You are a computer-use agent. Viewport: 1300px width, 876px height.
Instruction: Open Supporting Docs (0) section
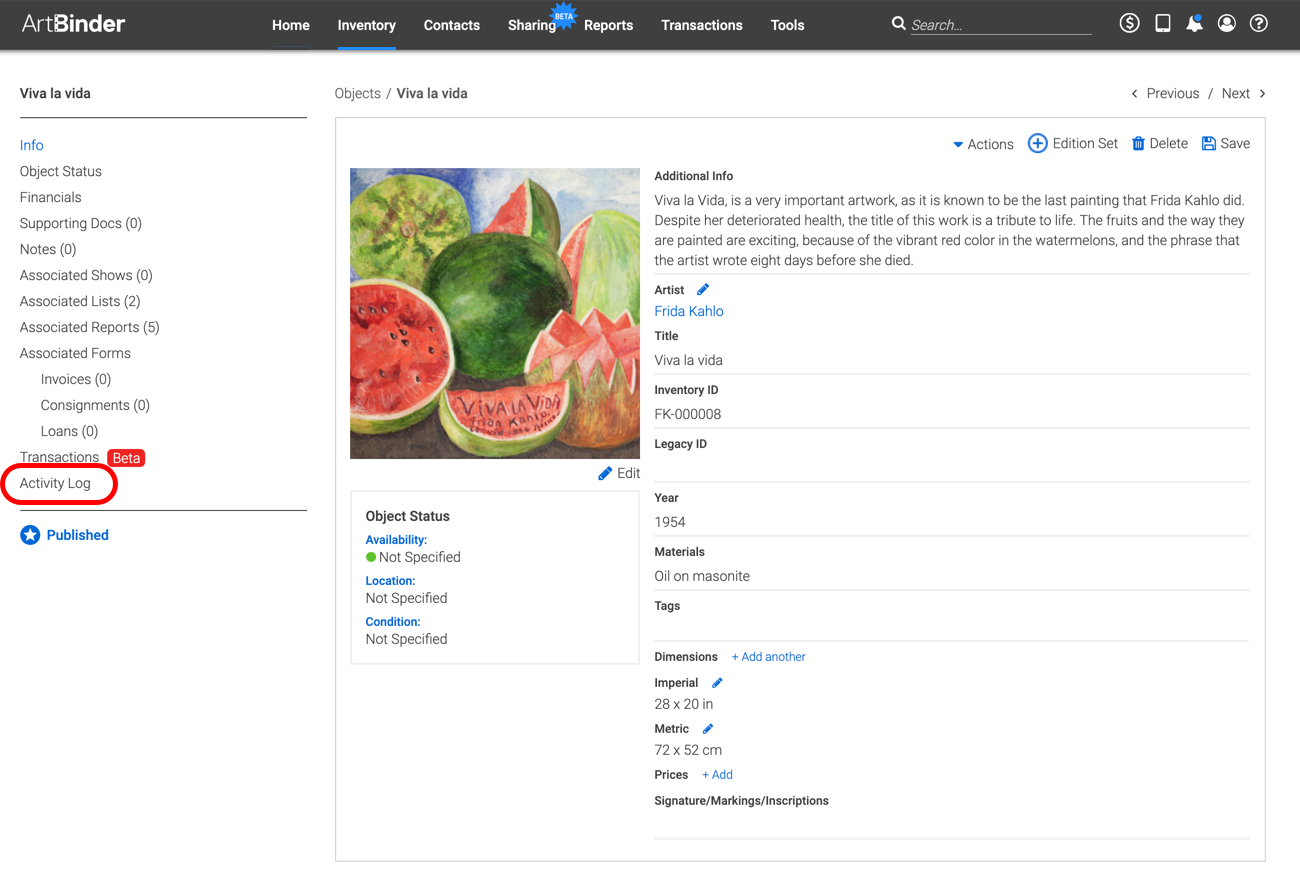[x=81, y=223]
